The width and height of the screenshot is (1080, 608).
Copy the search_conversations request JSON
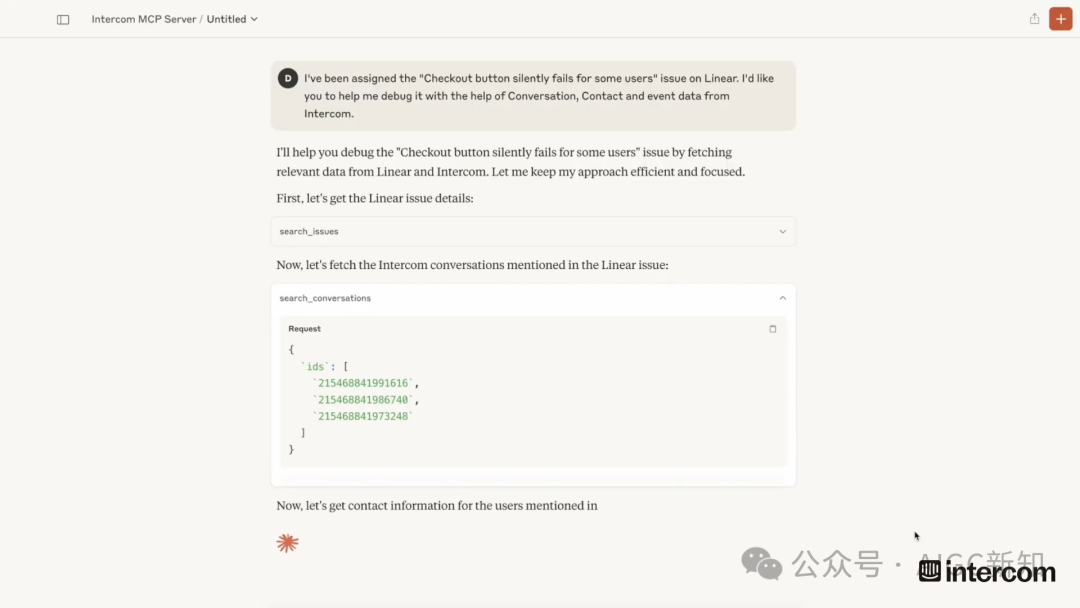pyautogui.click(x=772, y=329)
